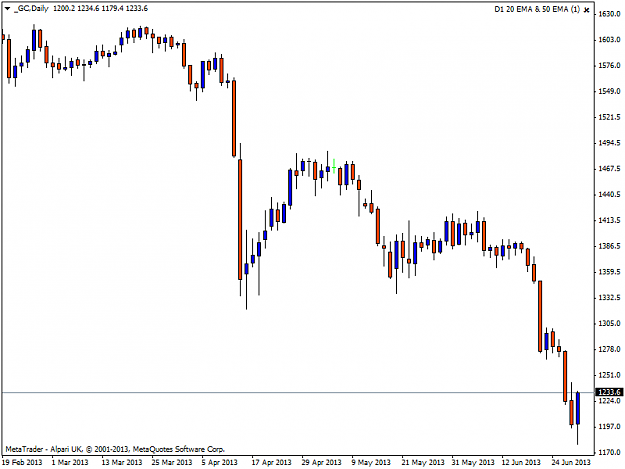This screenshot has height=469, width=625.
Task: Click the 1467.5 price scale label
Action: (609, 169)
